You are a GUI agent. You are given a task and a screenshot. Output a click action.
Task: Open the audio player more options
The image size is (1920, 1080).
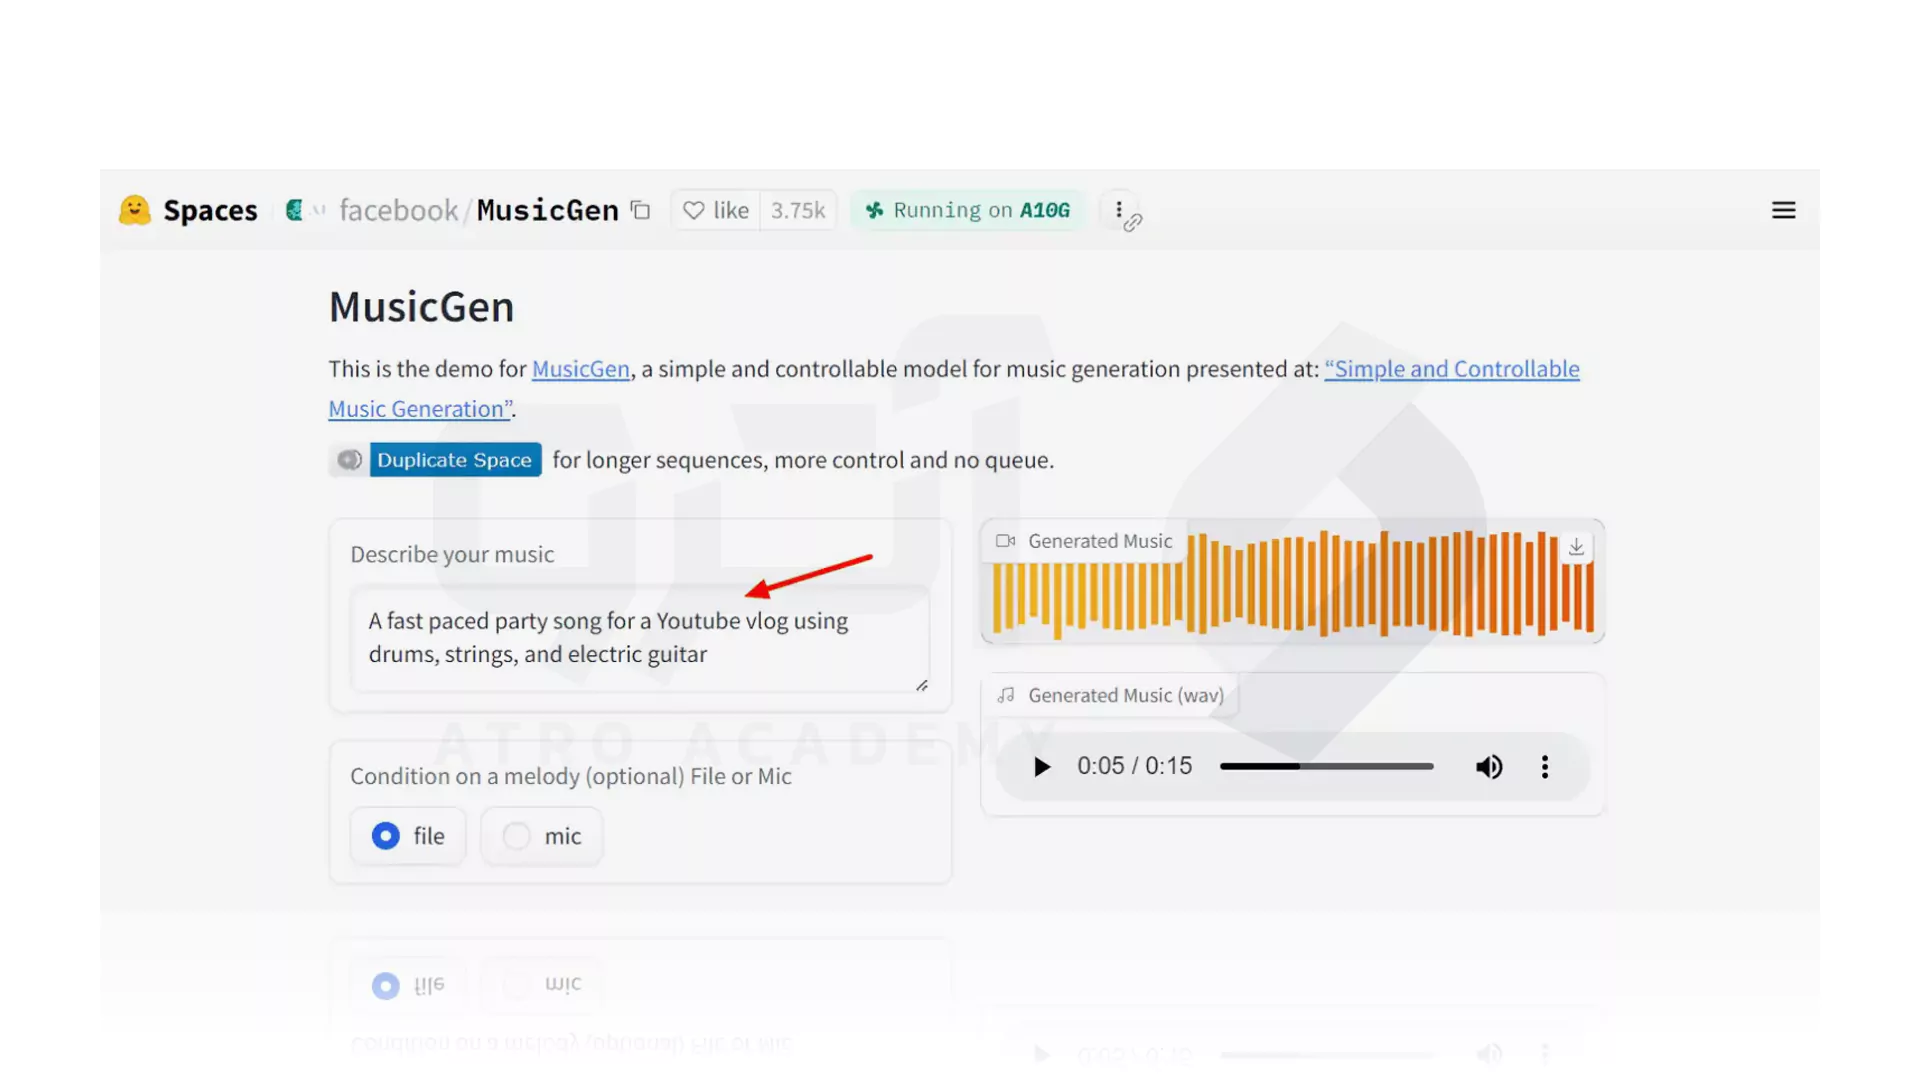pyautogui.click(x=1545, y=767)
